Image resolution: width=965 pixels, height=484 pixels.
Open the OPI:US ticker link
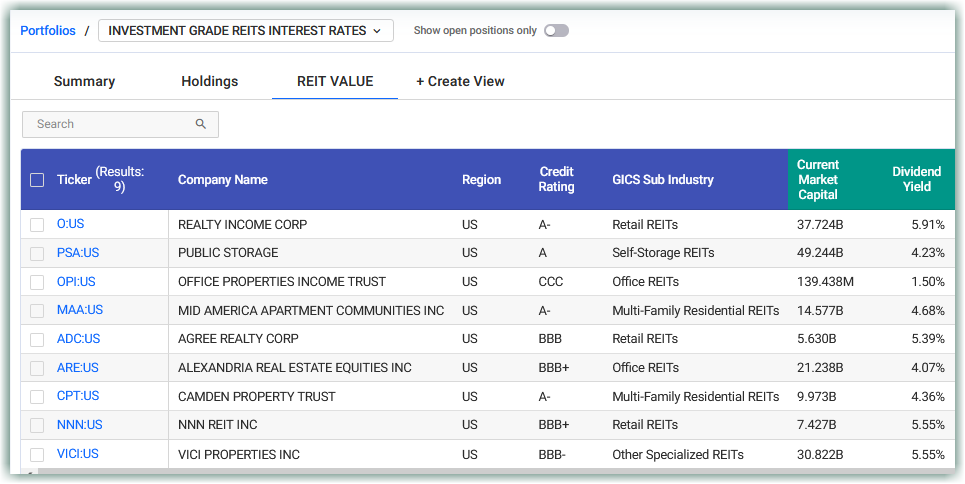76,282
